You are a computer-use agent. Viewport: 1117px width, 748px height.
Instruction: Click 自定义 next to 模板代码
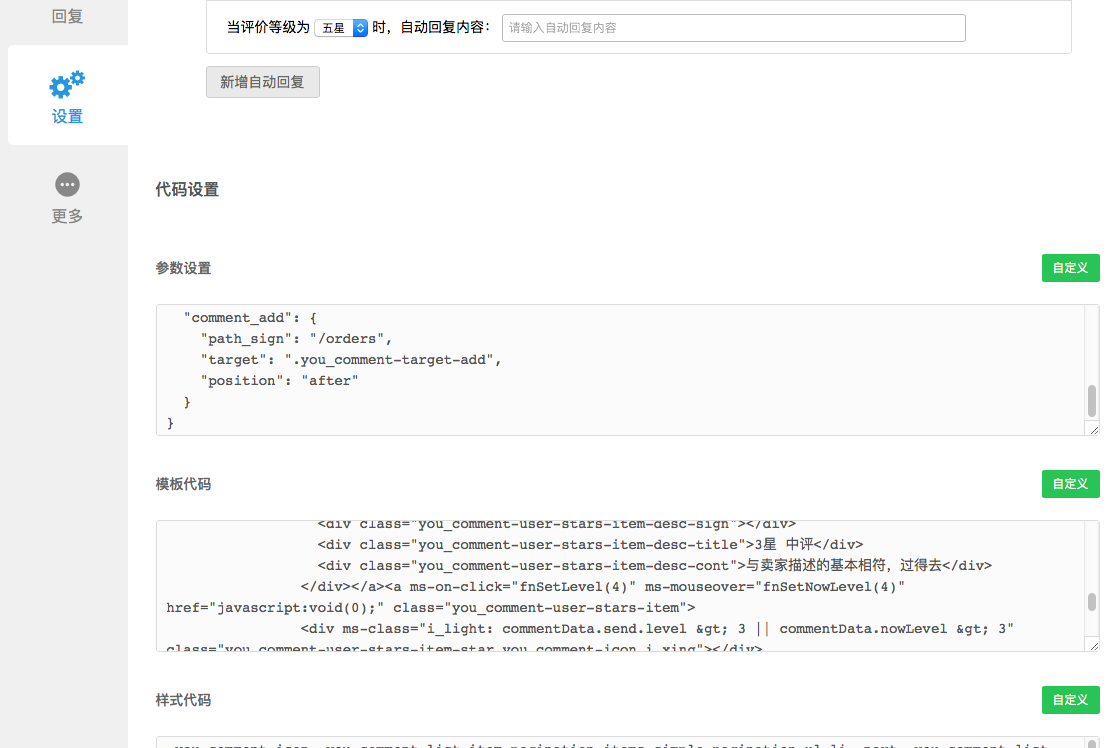1070,484
